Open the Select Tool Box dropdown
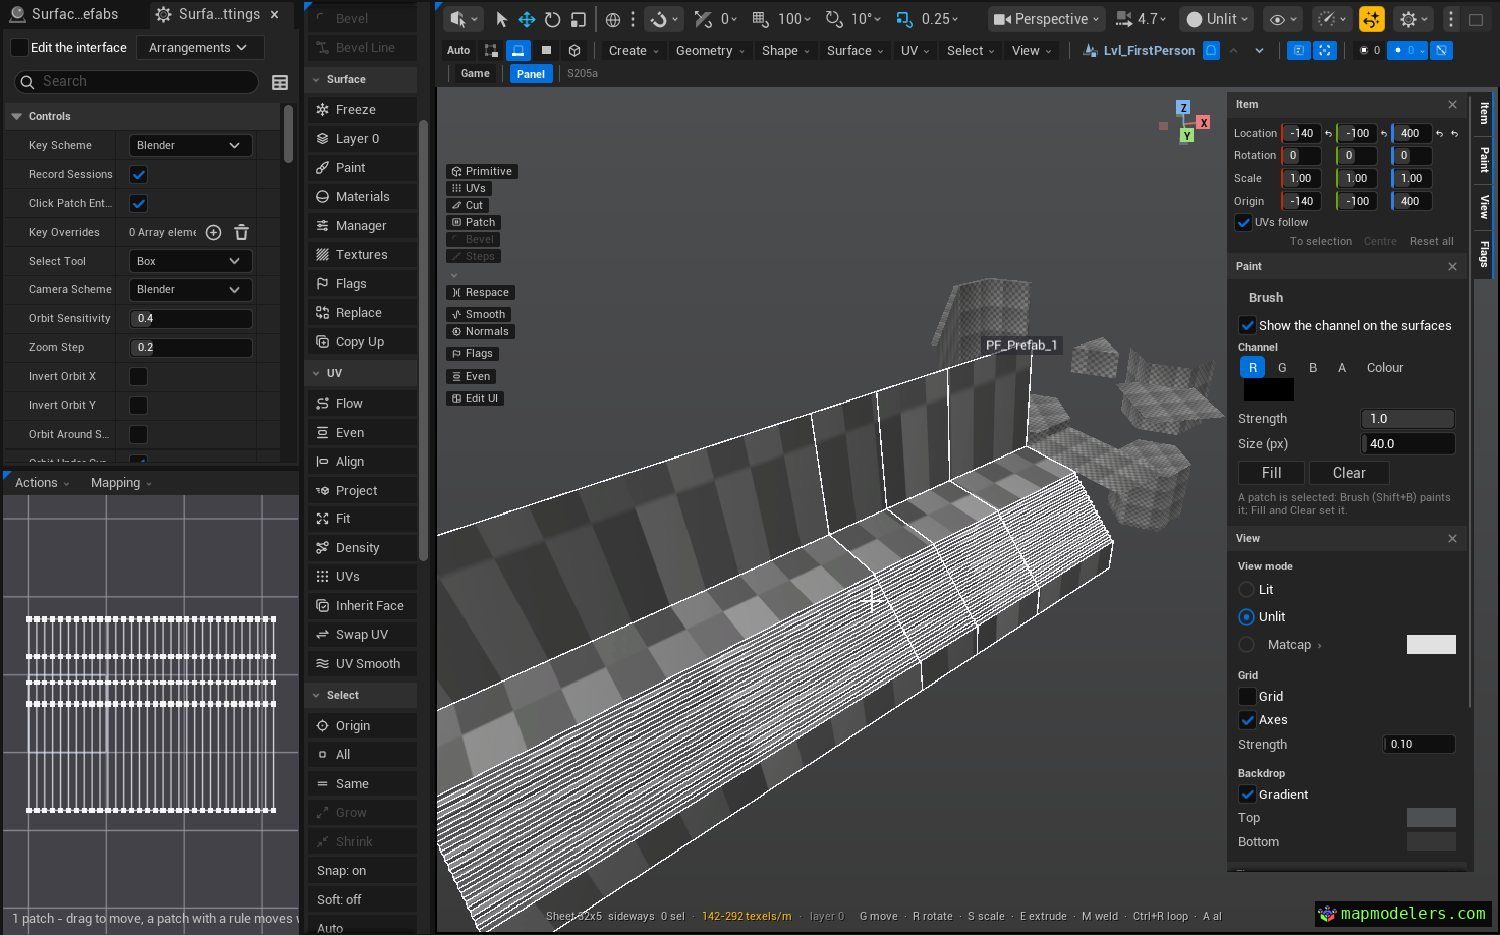The height and width of the screenshot is (935, 1500). 190,261
